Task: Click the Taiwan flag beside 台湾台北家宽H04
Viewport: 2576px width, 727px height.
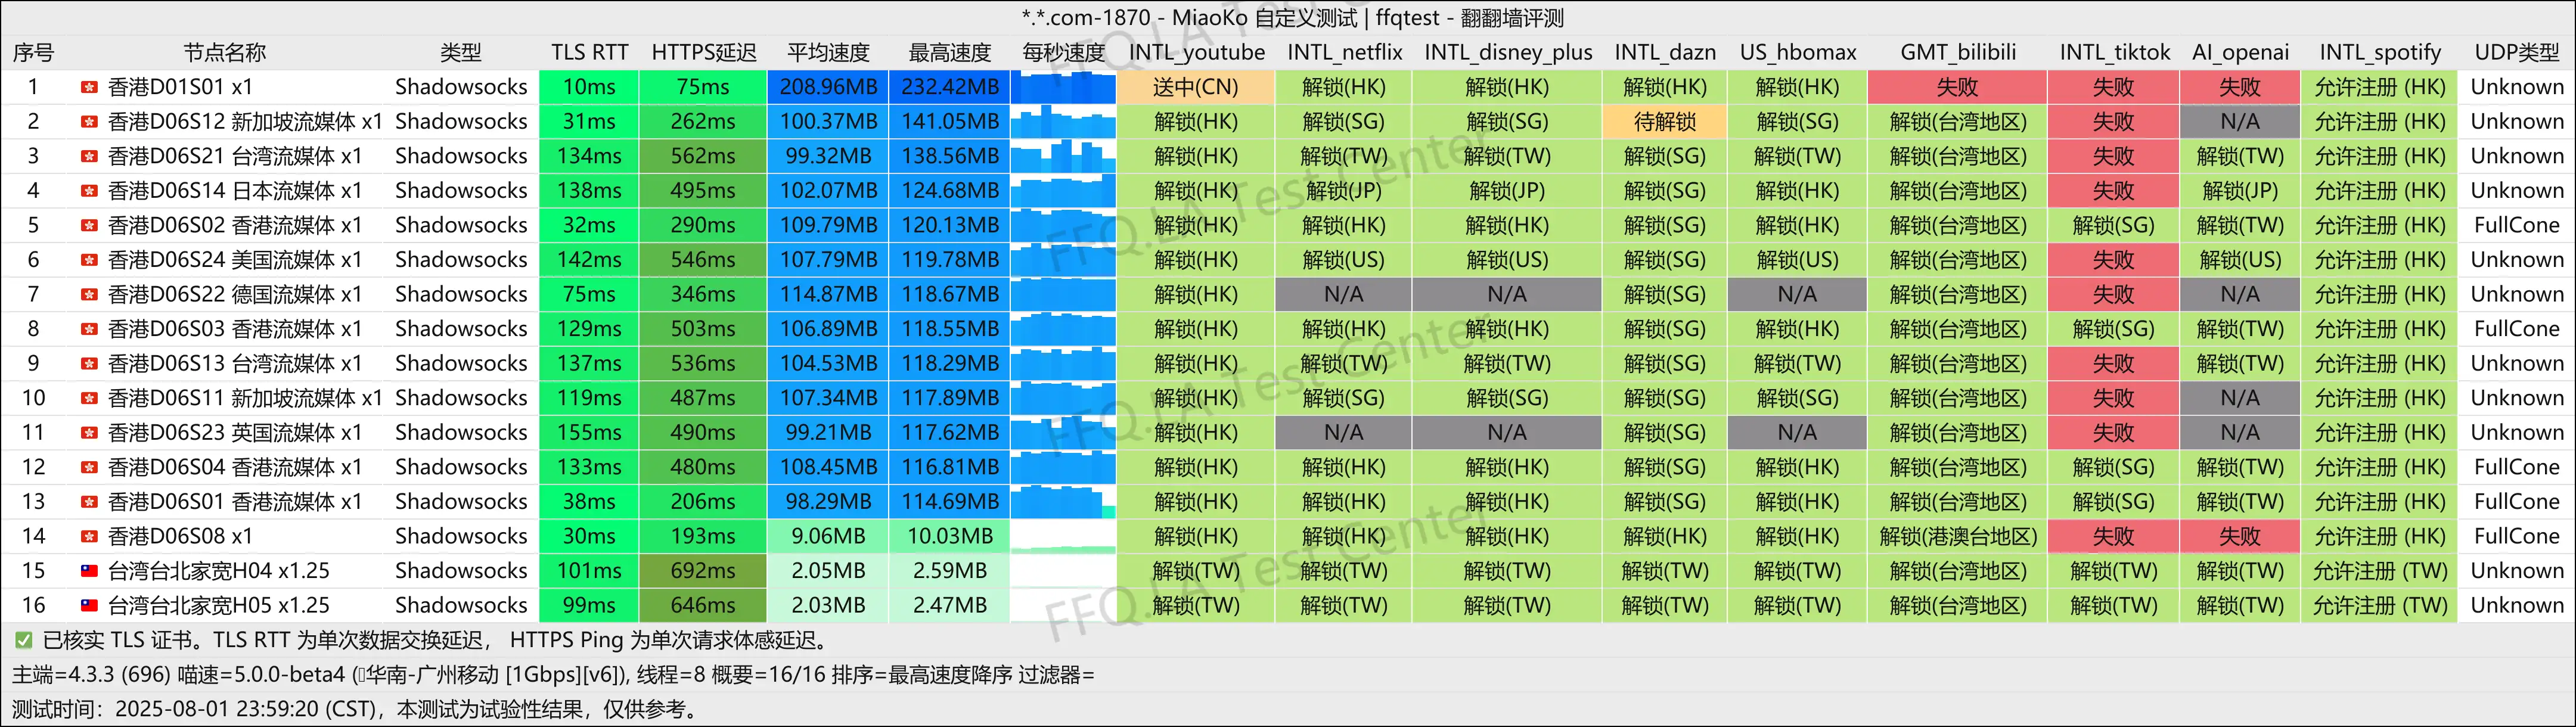Action: [89, 571]
